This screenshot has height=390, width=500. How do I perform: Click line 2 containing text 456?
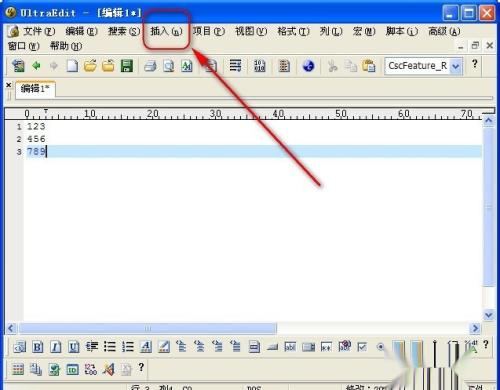36,139
